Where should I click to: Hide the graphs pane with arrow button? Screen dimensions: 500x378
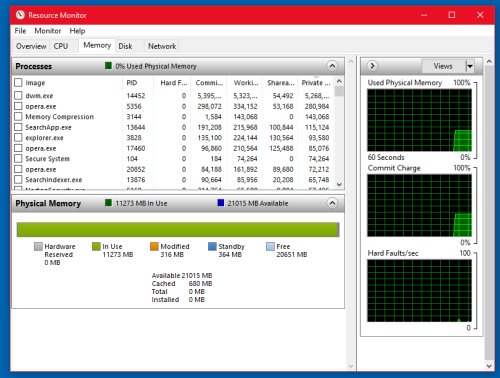372,66
